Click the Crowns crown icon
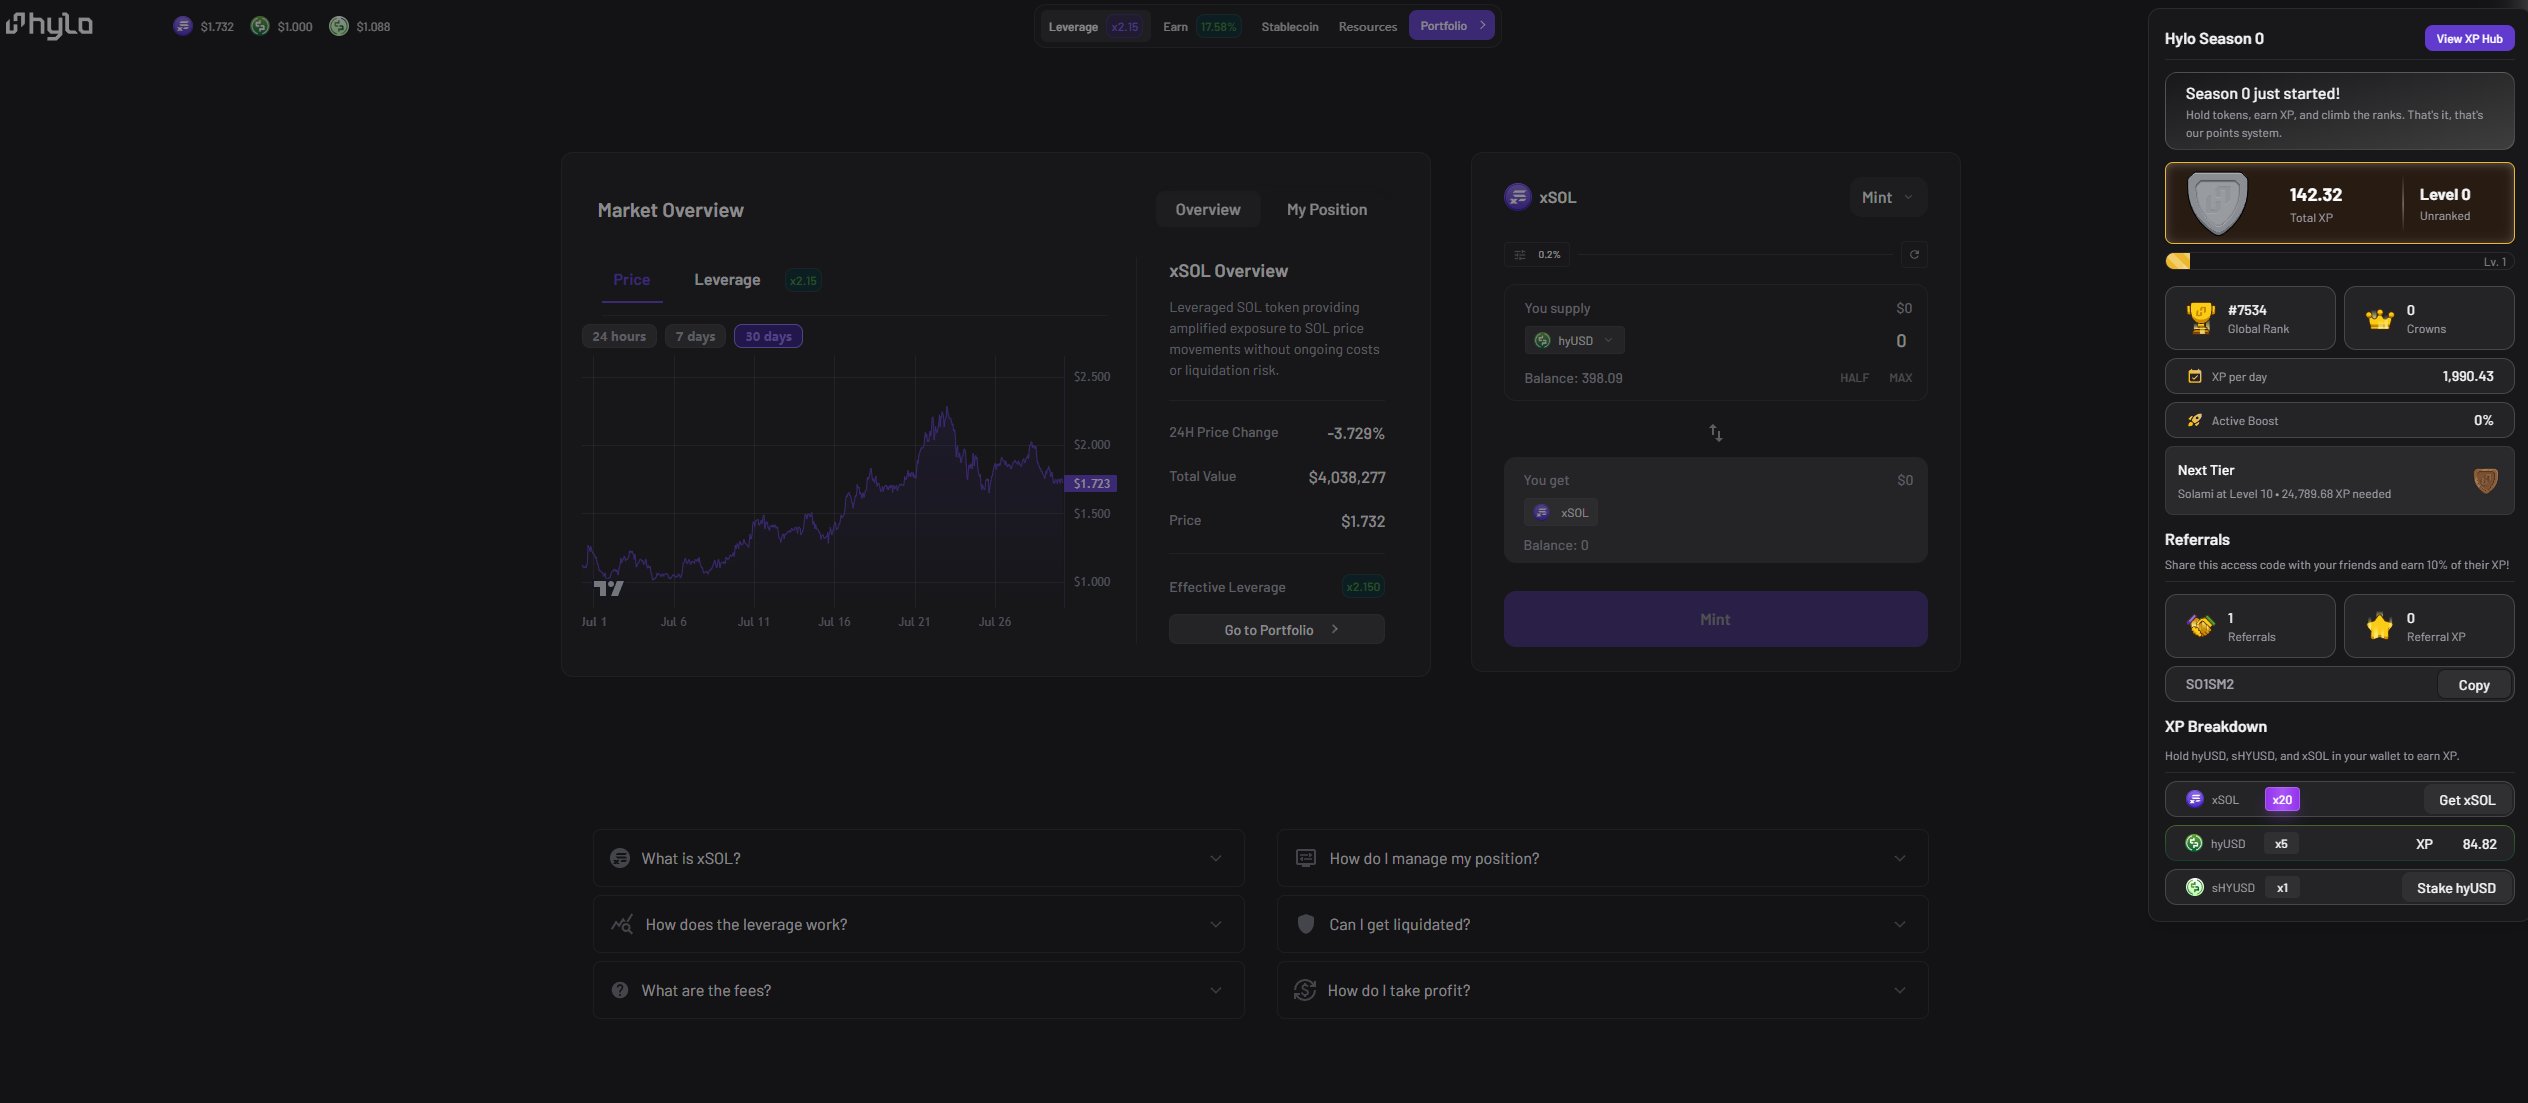 click(2379, 319)
